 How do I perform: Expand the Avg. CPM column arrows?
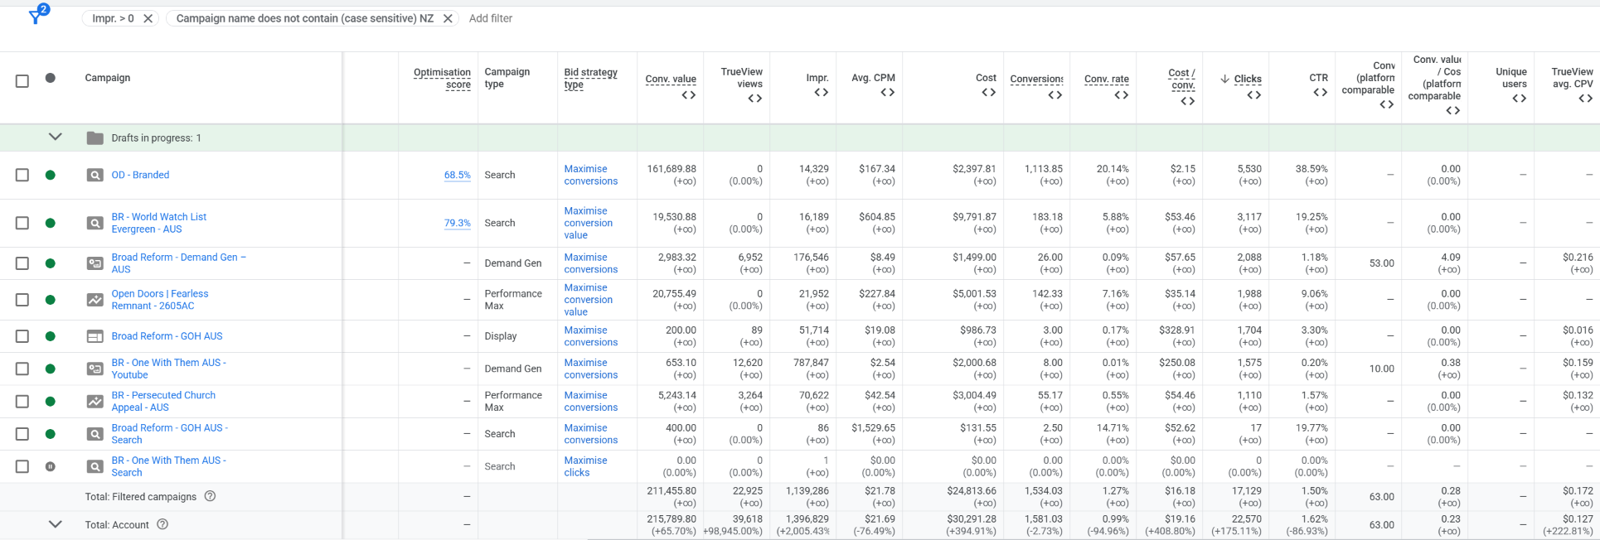887,92
